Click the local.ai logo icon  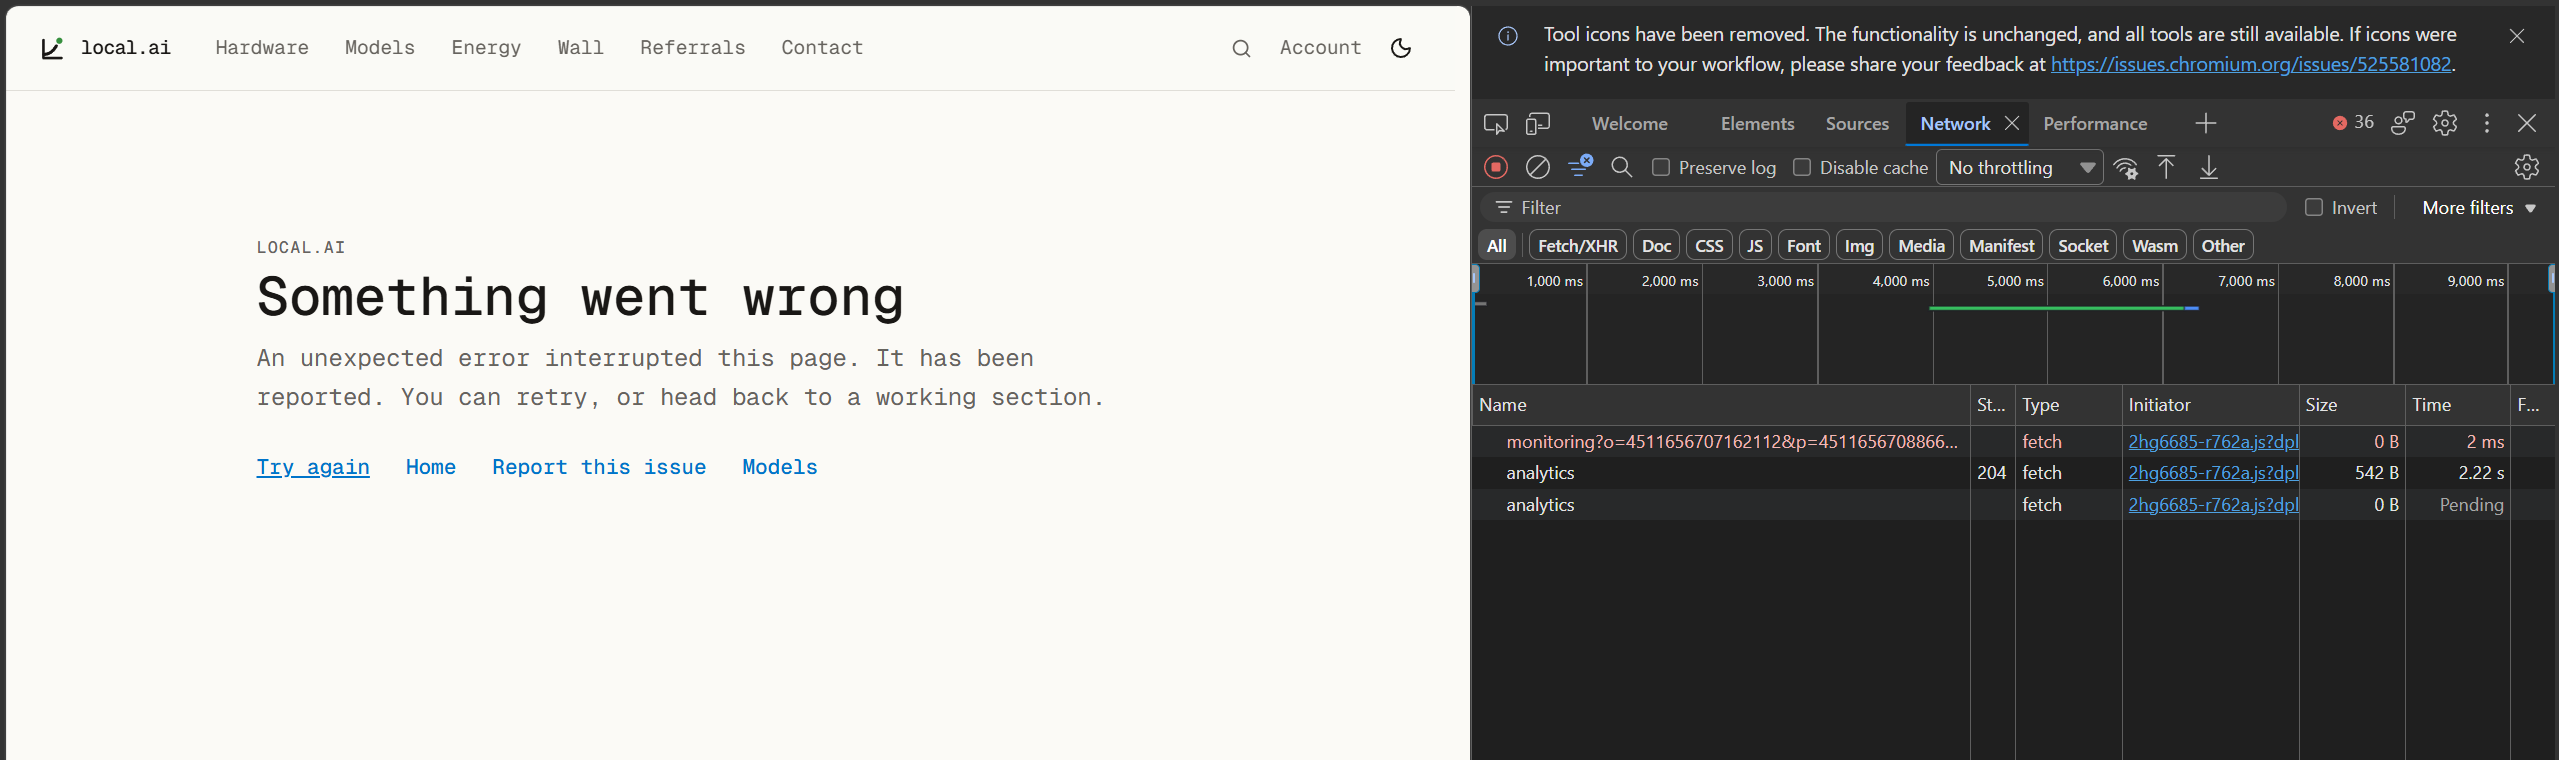tap(52, 48)
